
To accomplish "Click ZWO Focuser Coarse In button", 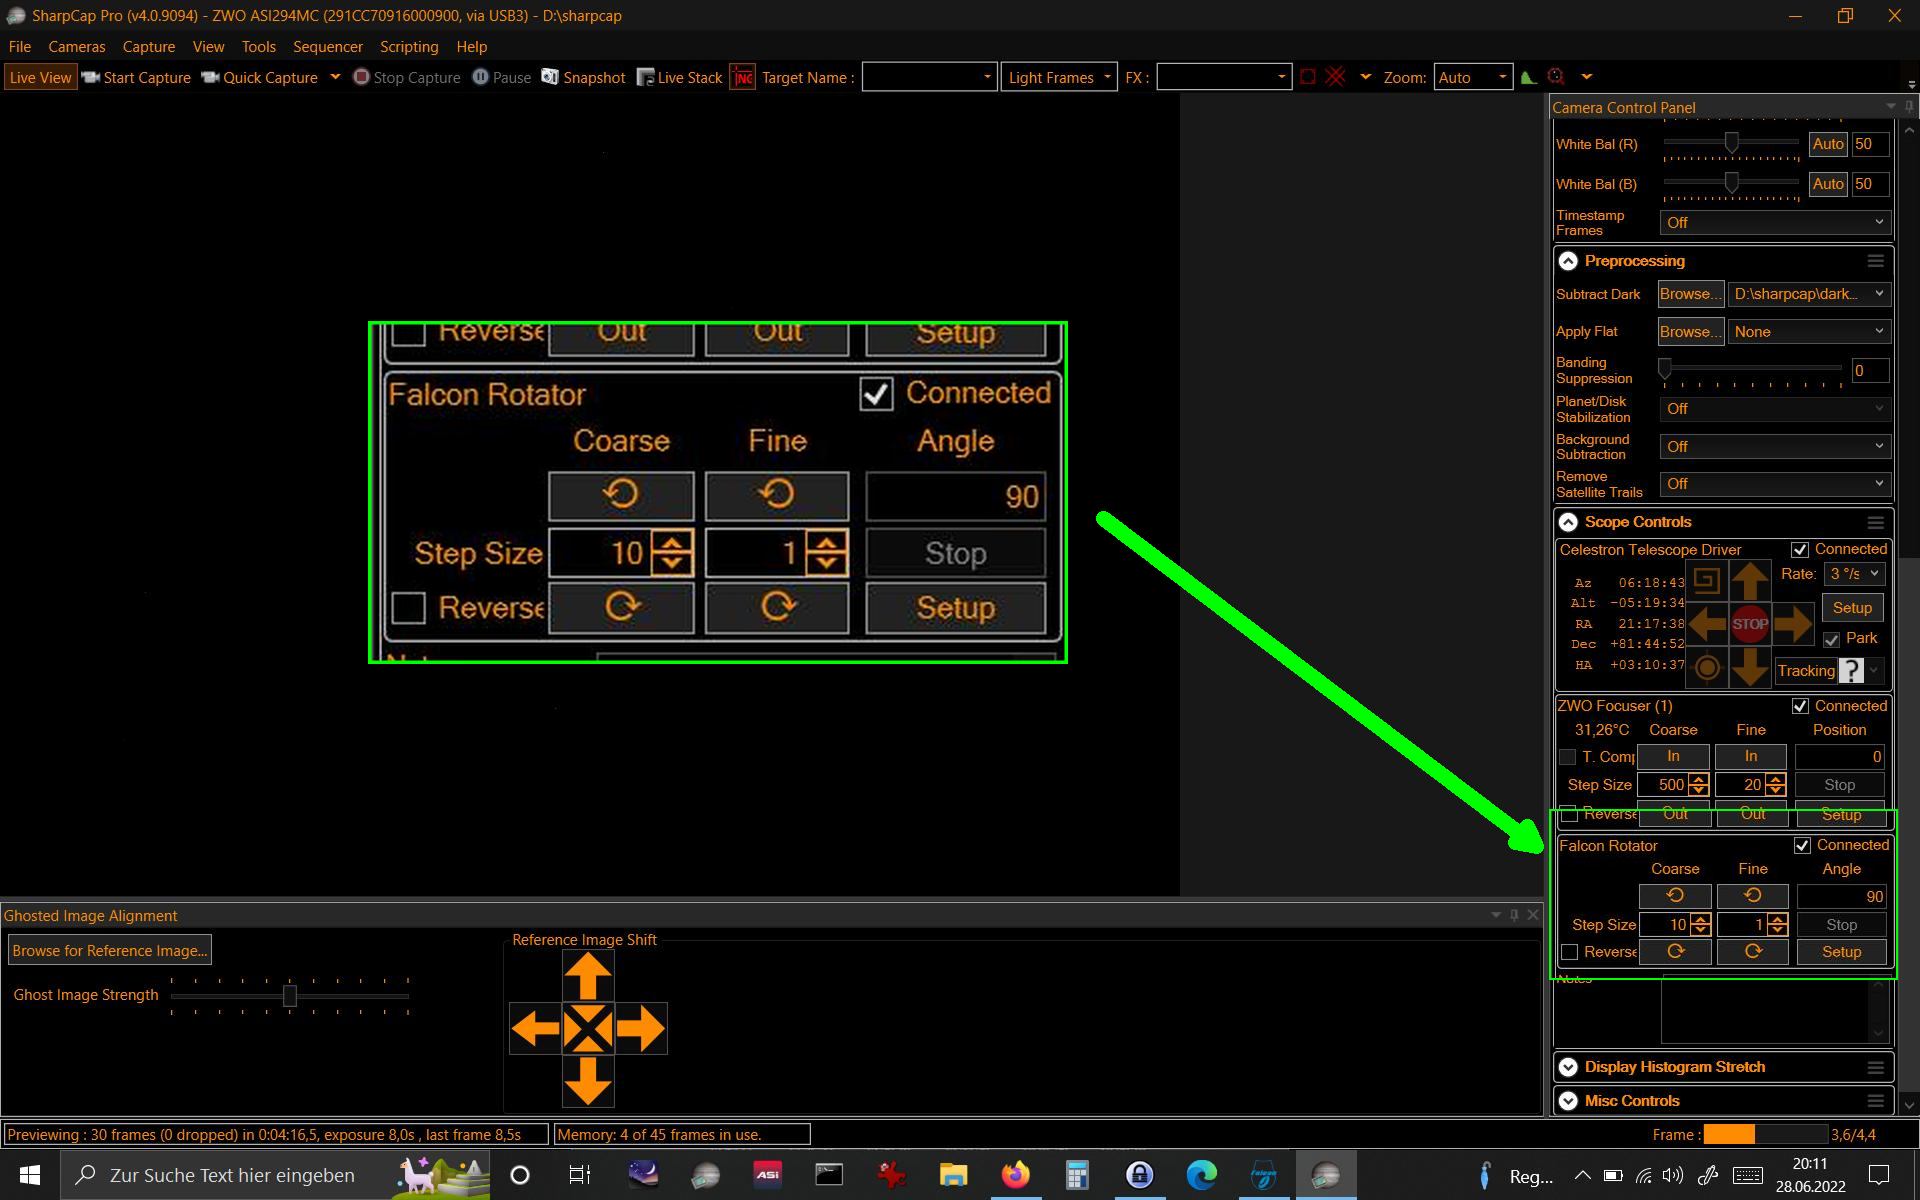I will click(1673, 757).
